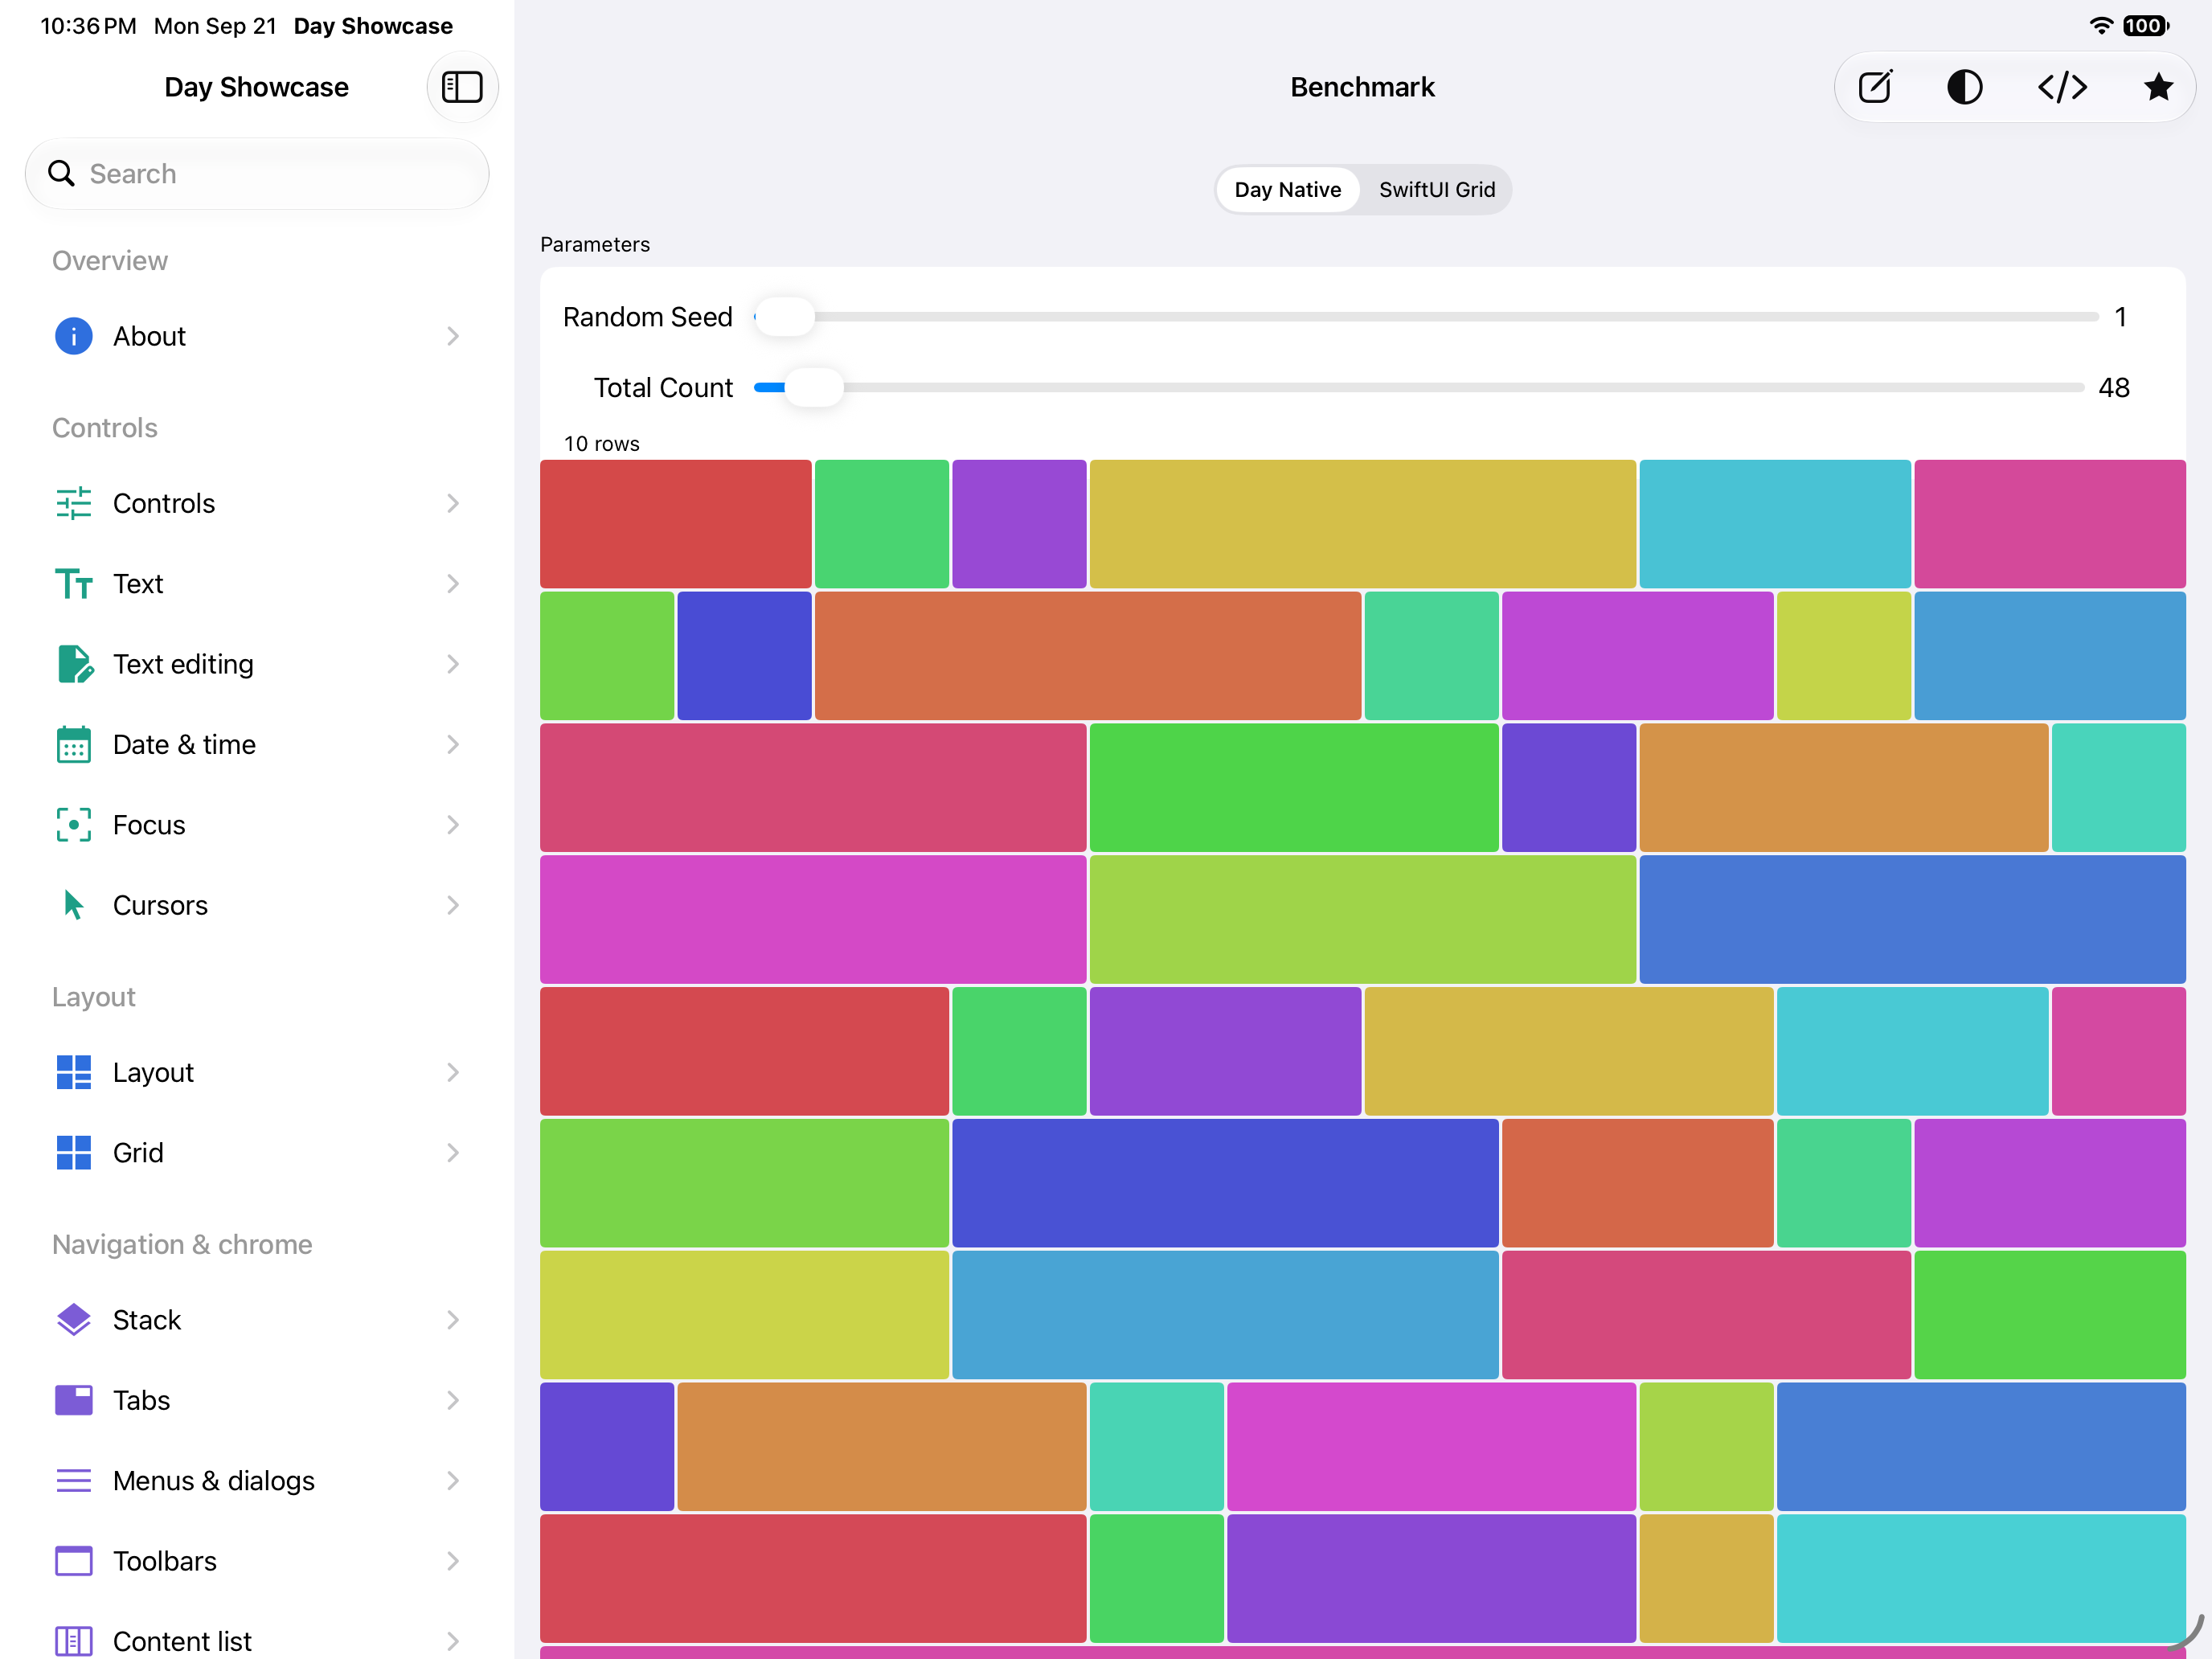Viewport: 2212px width, 1659px height.
Task: Click the Layout grid icon
Action: [x=73, y=1072]
